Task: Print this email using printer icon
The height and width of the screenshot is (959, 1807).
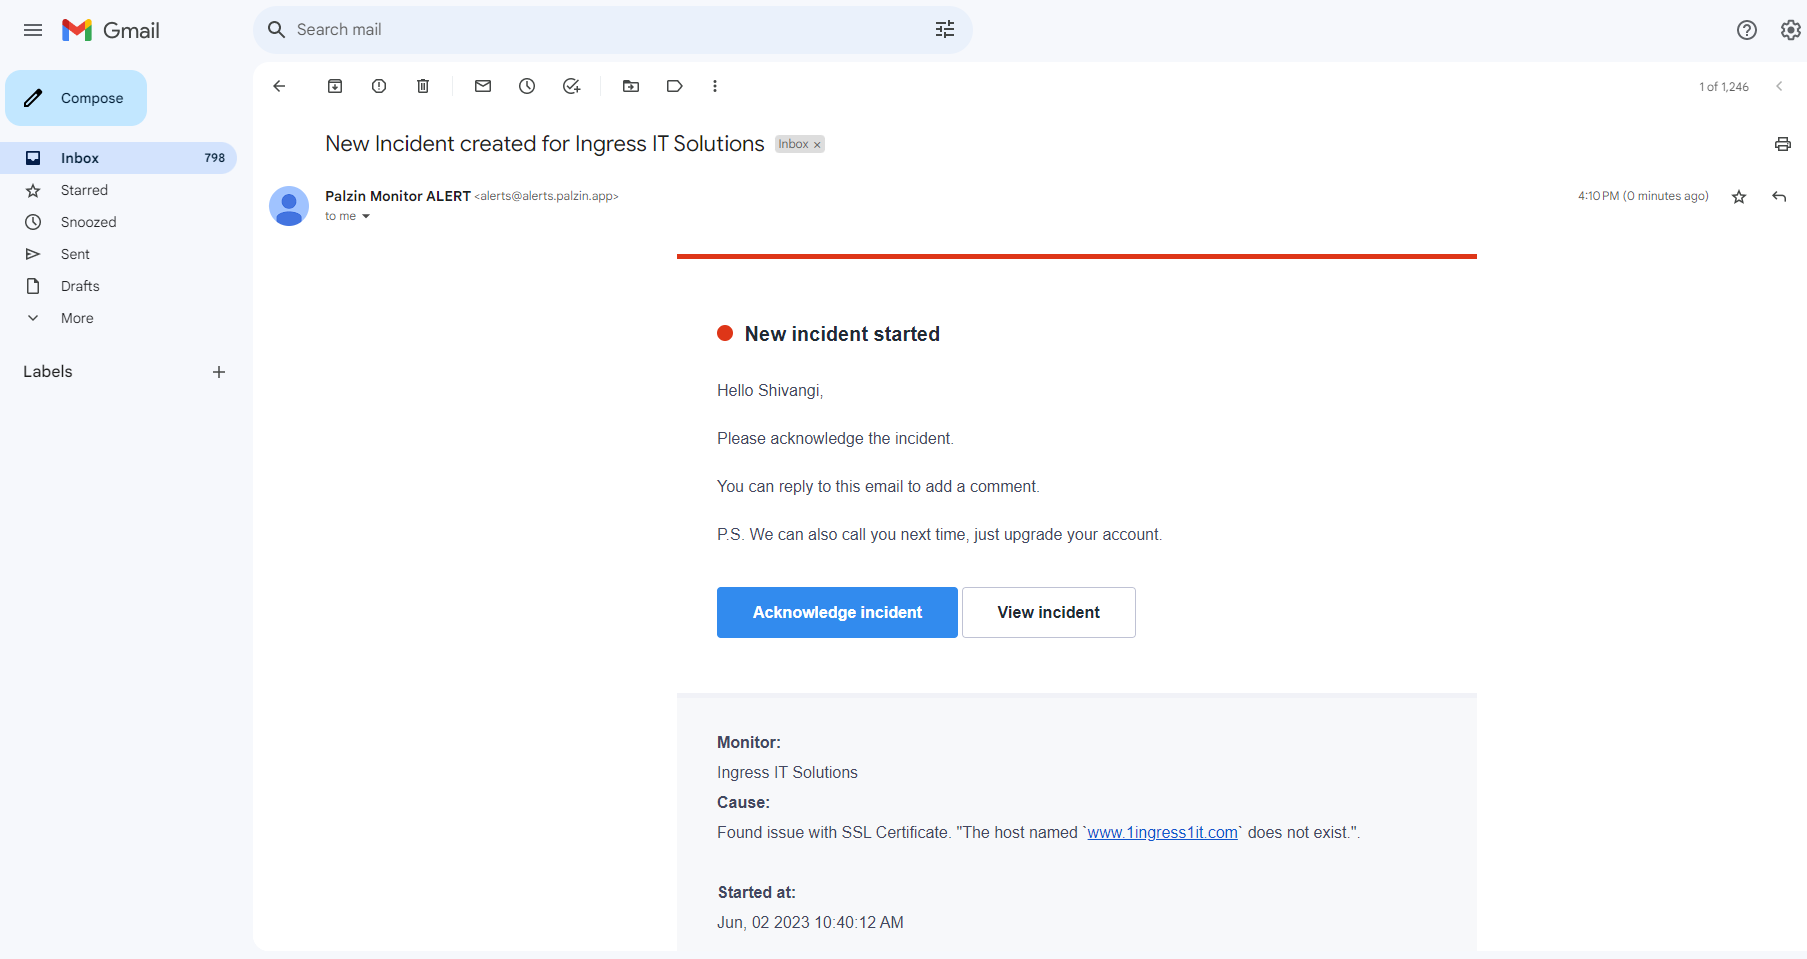Action: (x=1783, y=144)
